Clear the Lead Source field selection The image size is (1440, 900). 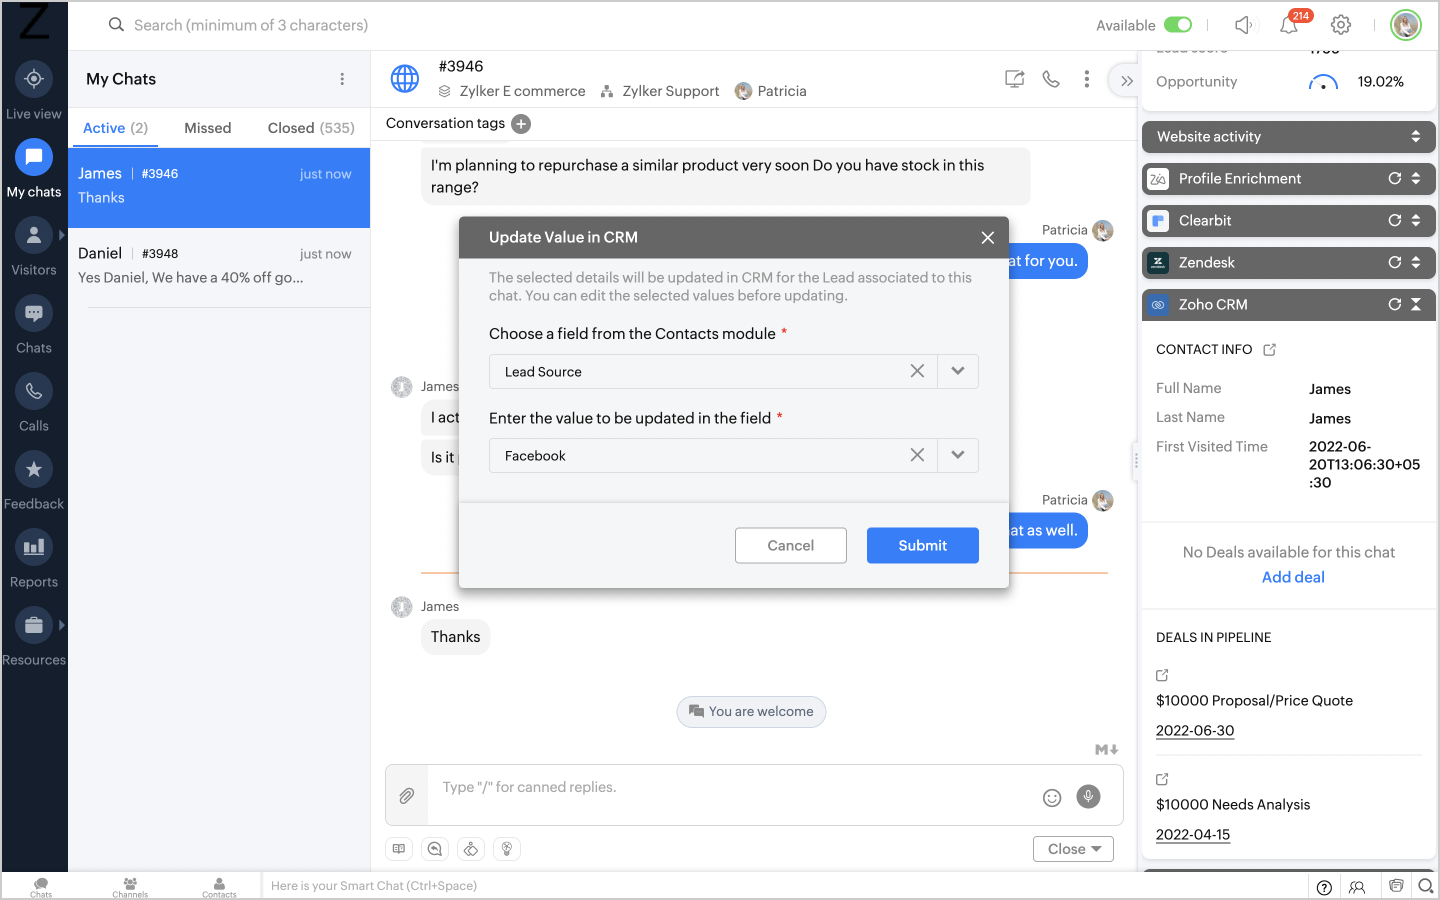(917, 371)
